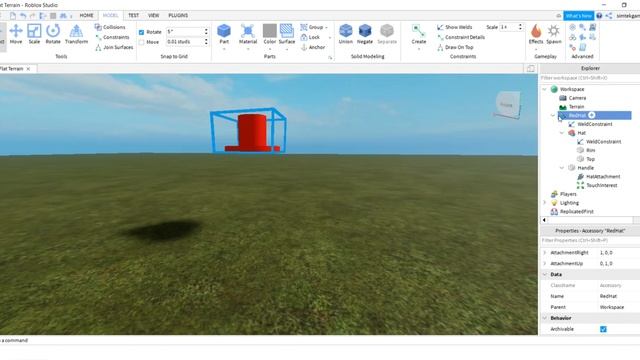Click the Negate tool
This screenshot has height=360, width=640.
[365, 34]
